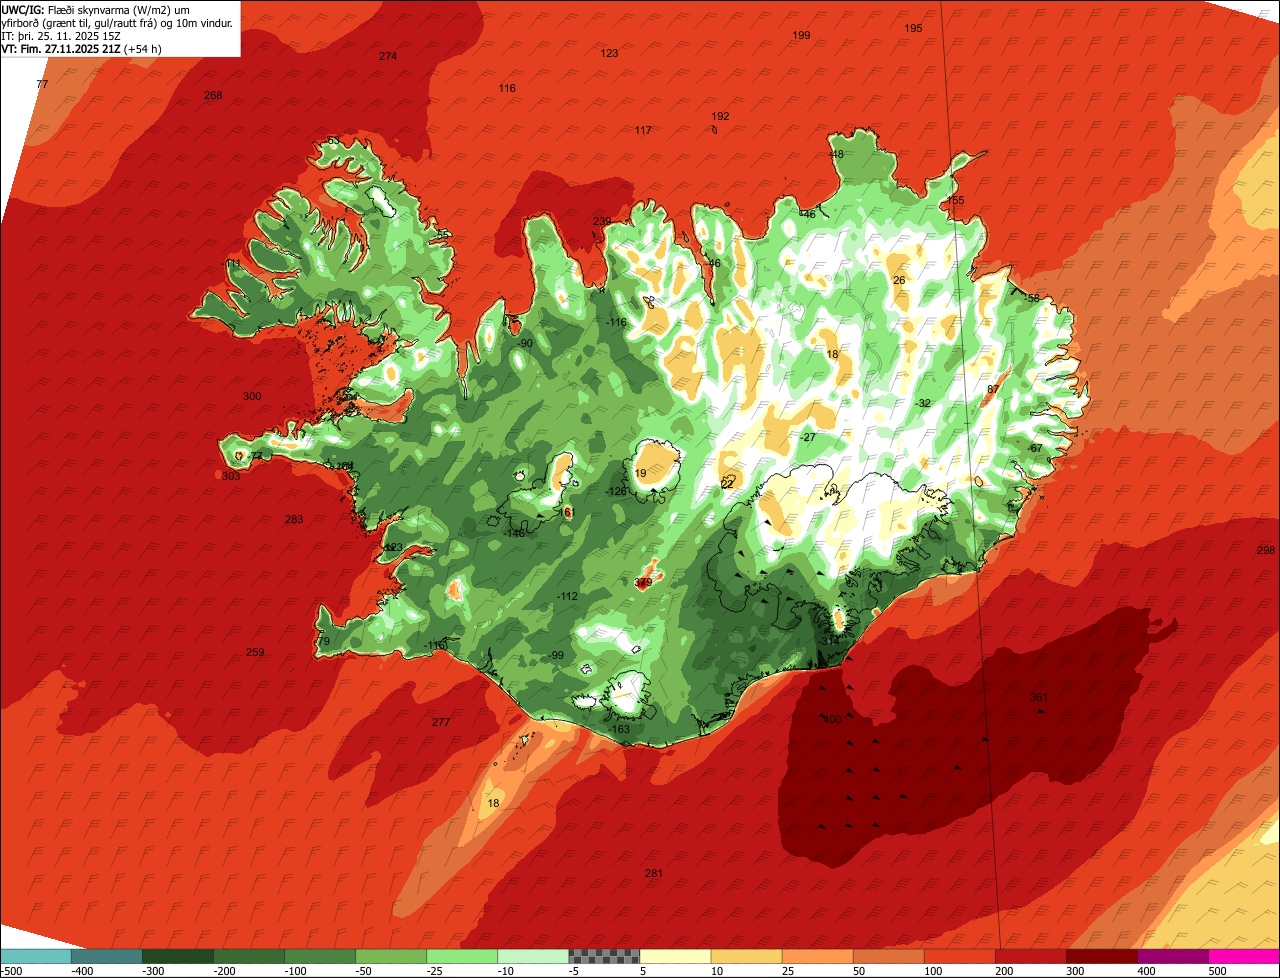
Task: Pick the dark maroon 300 to 400 swatch
Action: pos(1101,956)
